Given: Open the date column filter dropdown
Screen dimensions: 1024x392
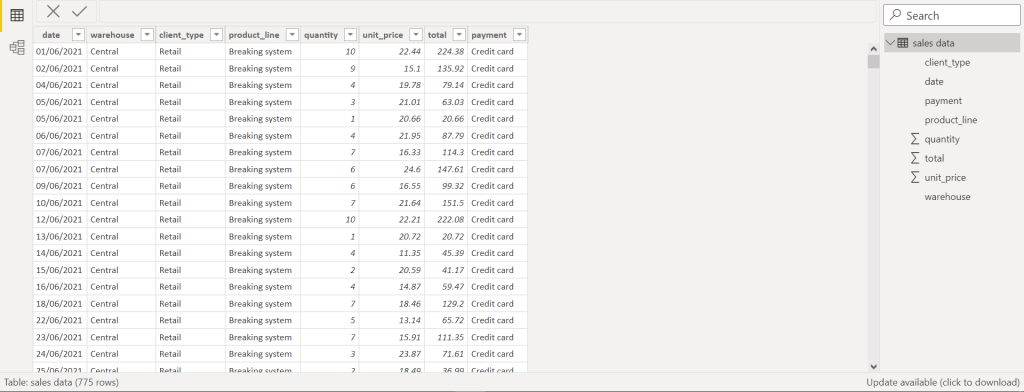Looking at the screenshot, I should click(78, 35).
